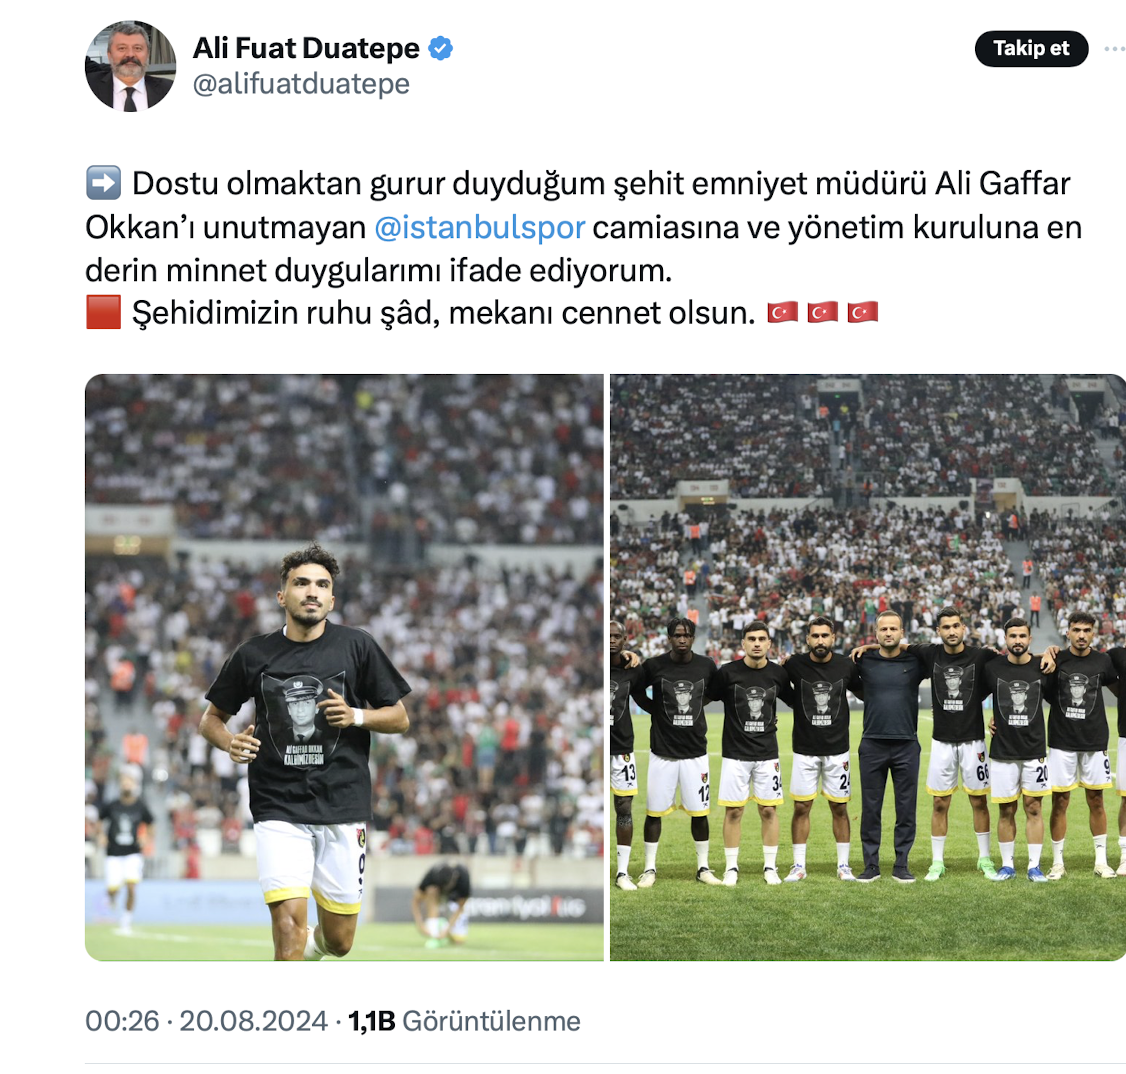Click the tweet text about Ali Gaffar Okkan

583,227
